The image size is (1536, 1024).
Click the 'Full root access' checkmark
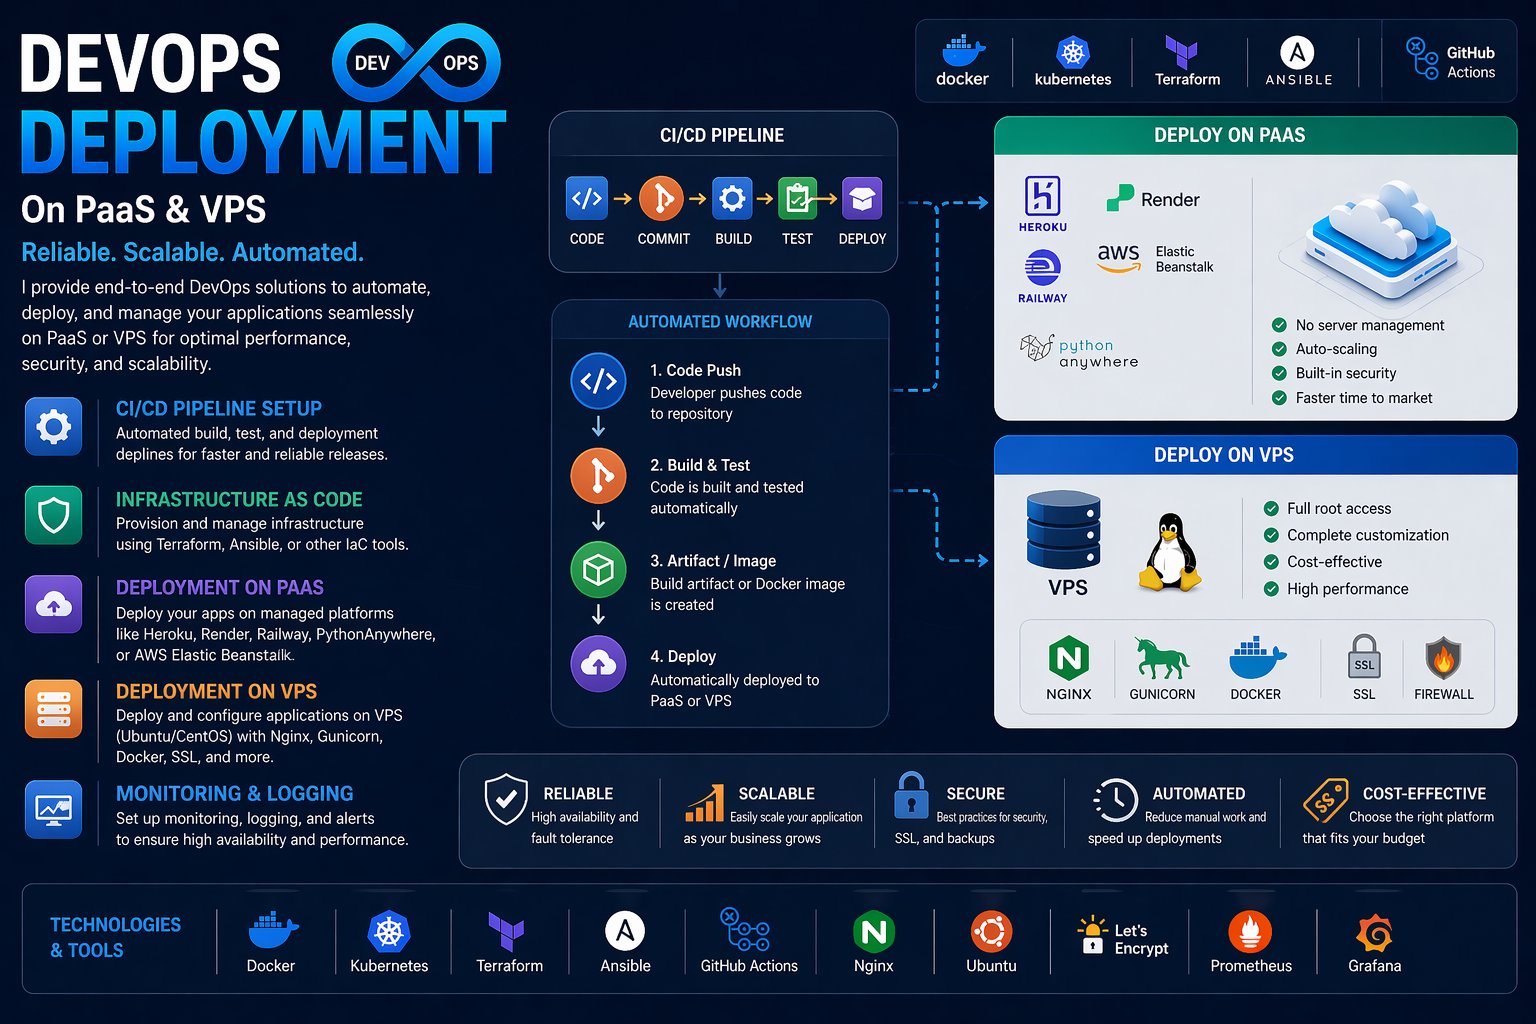pos(1271,508)
